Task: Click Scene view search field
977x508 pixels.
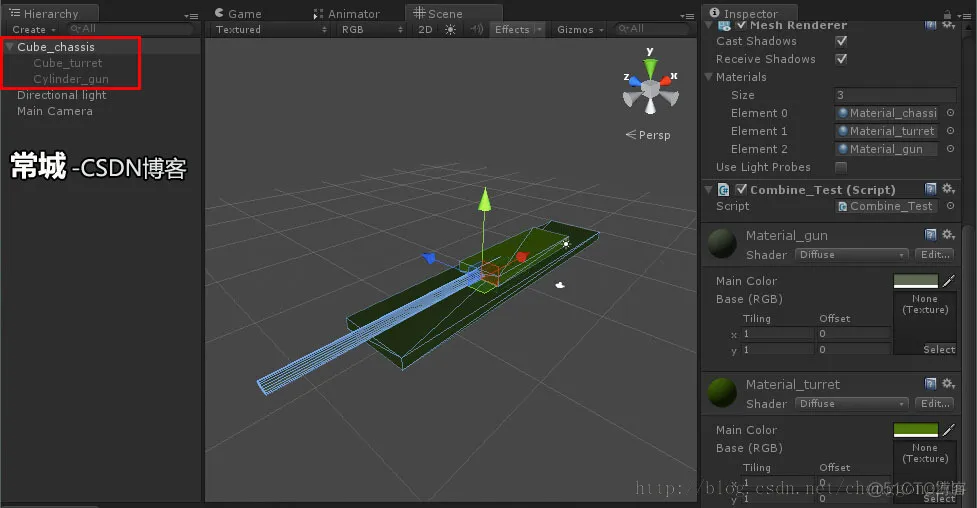Action: [x=652, y=29]
